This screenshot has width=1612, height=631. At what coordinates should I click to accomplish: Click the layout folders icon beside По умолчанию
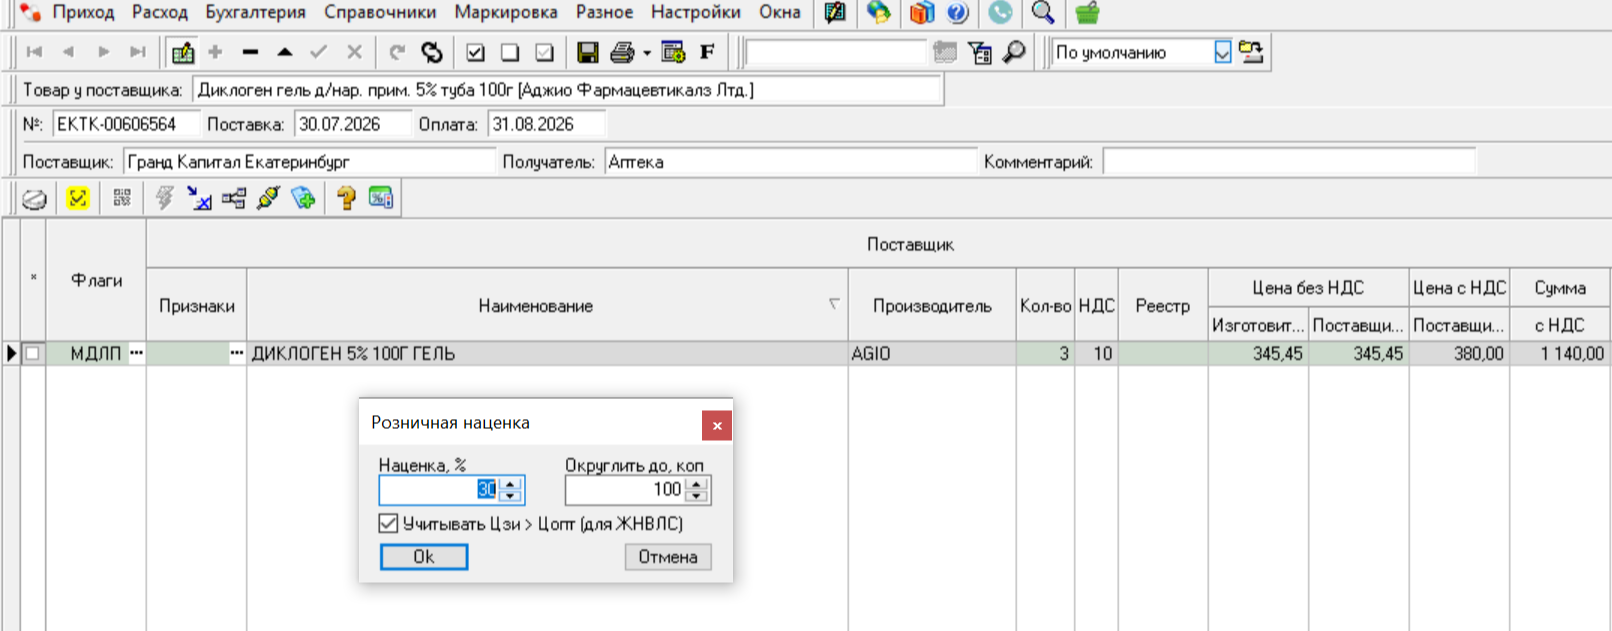click(1251, 52)
